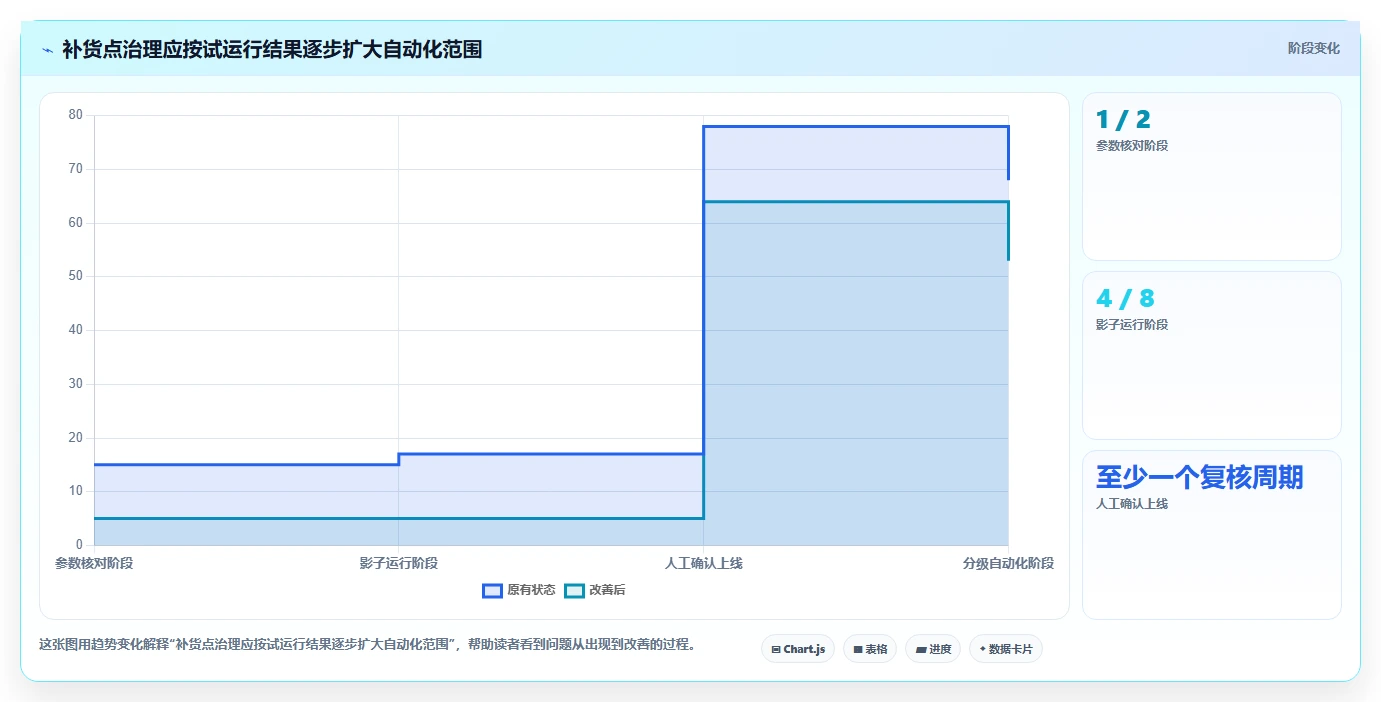The height and width of the screenshot is (702, 1381).
Task: Click the 数据卡片 tag pill
Action: click(1006, 649)
